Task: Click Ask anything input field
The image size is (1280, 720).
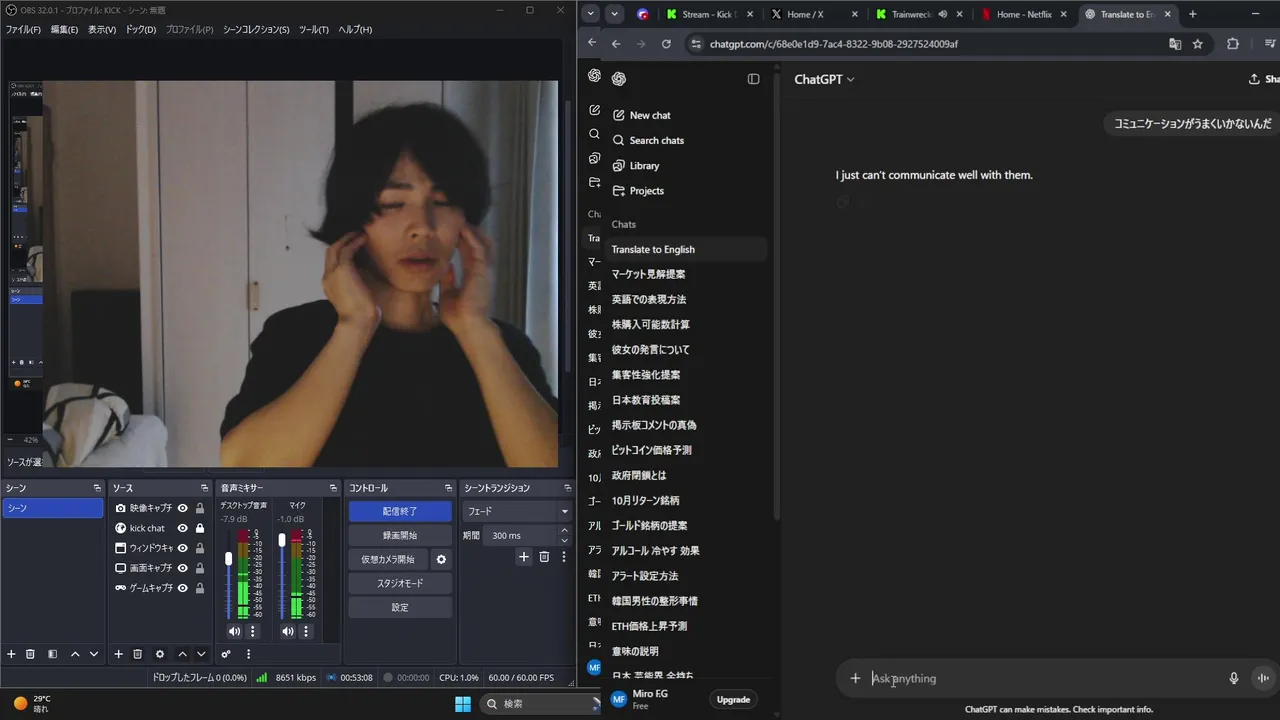Action: [x=1040, y=678]
